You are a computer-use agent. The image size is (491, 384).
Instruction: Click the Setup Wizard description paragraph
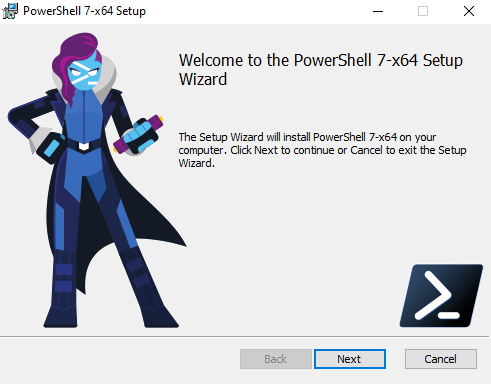pos(322,150)
